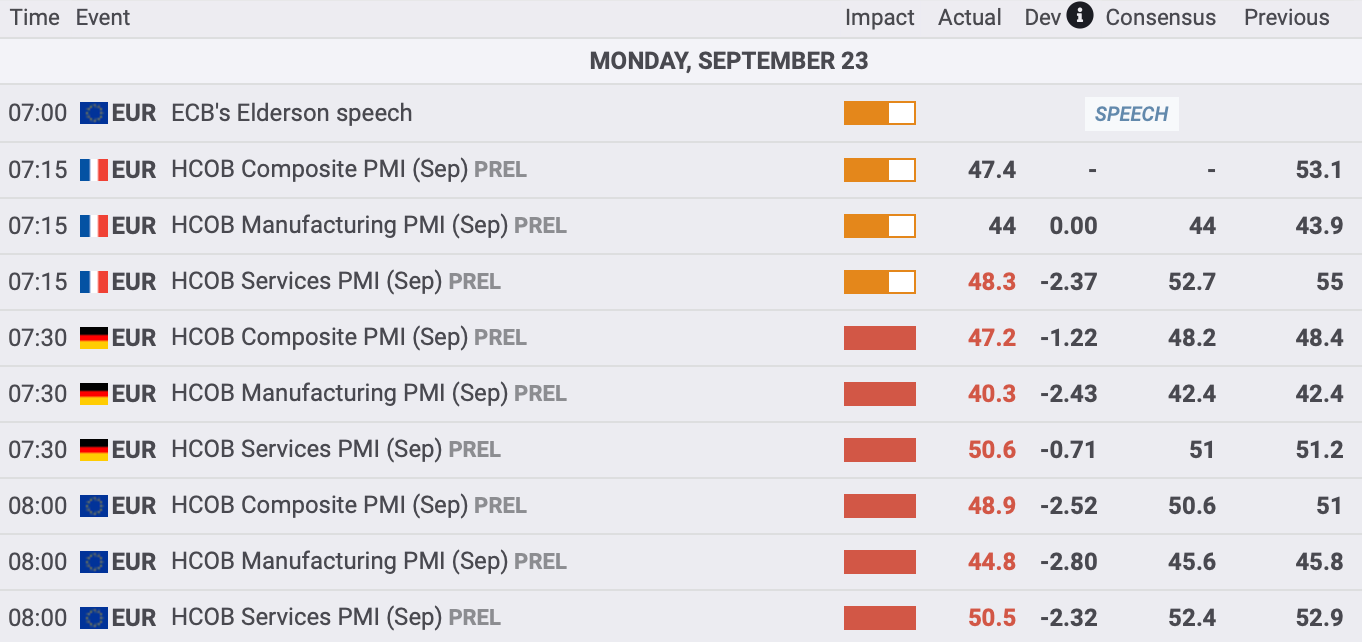Click the Previous column header

pos(1287,17)
